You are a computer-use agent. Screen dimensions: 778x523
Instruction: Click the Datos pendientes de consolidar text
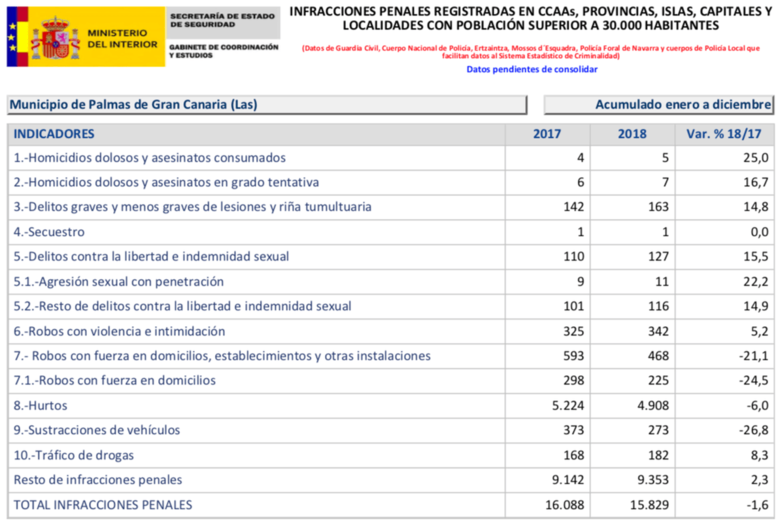click(531, 70)
